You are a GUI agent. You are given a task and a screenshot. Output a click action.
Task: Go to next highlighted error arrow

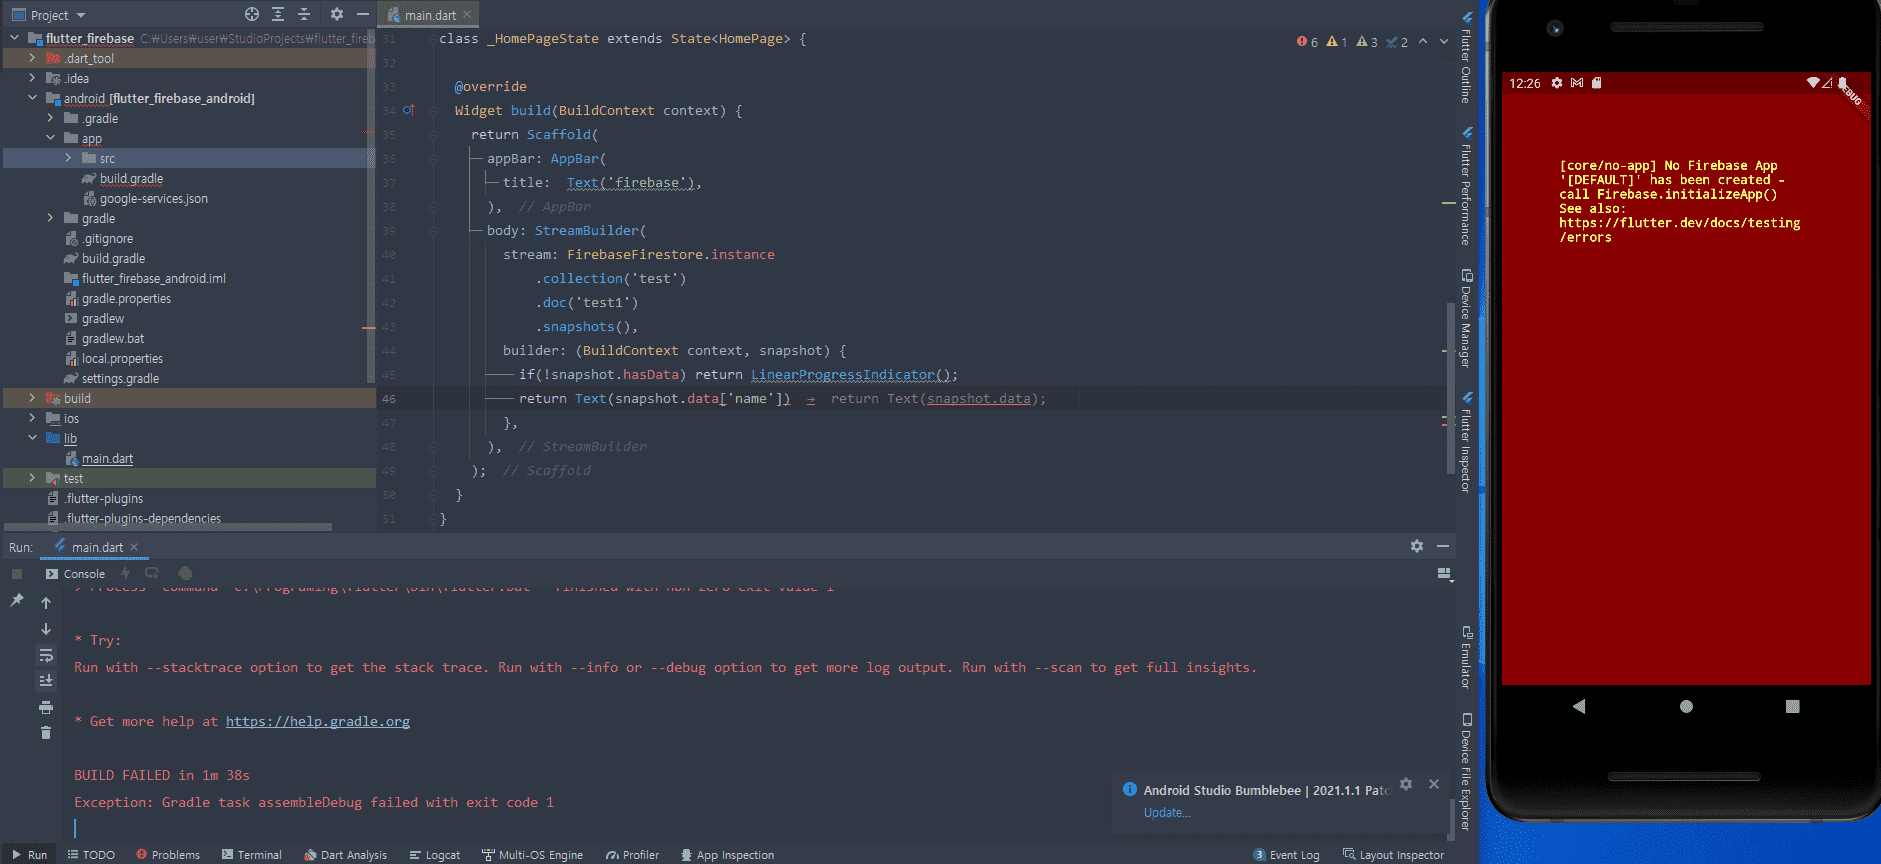(x=1443, y=41)
